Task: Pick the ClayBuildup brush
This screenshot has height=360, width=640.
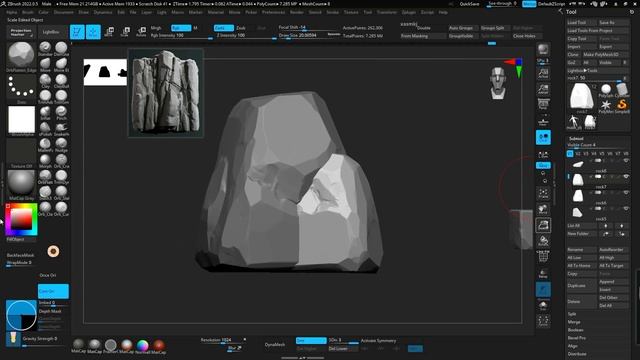Action: coord(61,80)
